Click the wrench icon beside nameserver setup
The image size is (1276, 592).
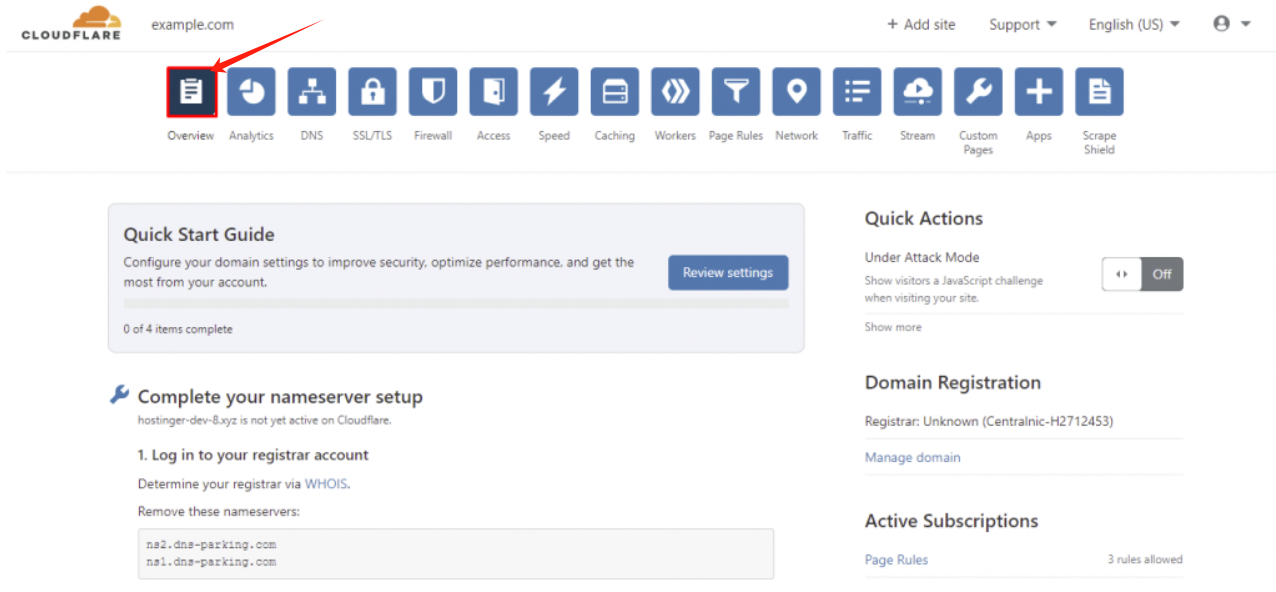click(119, 395)
